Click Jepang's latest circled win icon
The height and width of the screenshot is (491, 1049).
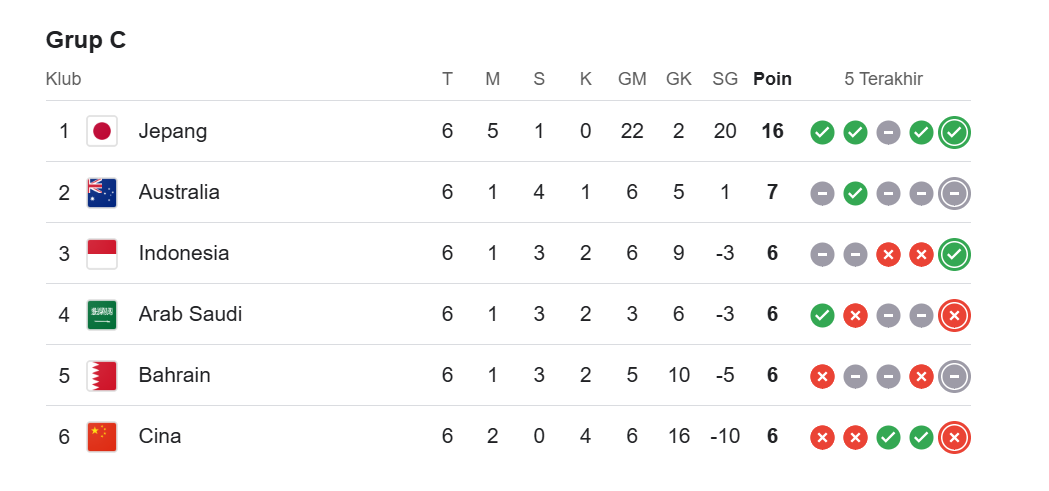(x=955, y=132)
